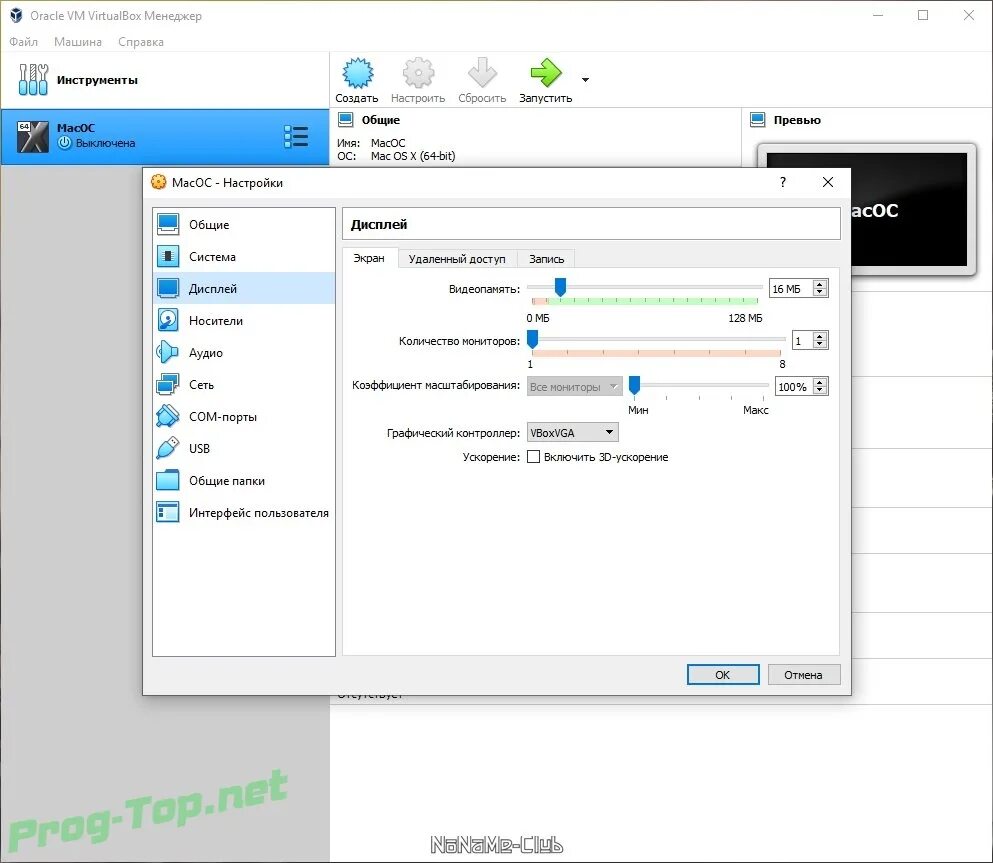Click the Выключена status text
Screen dimensions: 993x863
pos(105,143)
